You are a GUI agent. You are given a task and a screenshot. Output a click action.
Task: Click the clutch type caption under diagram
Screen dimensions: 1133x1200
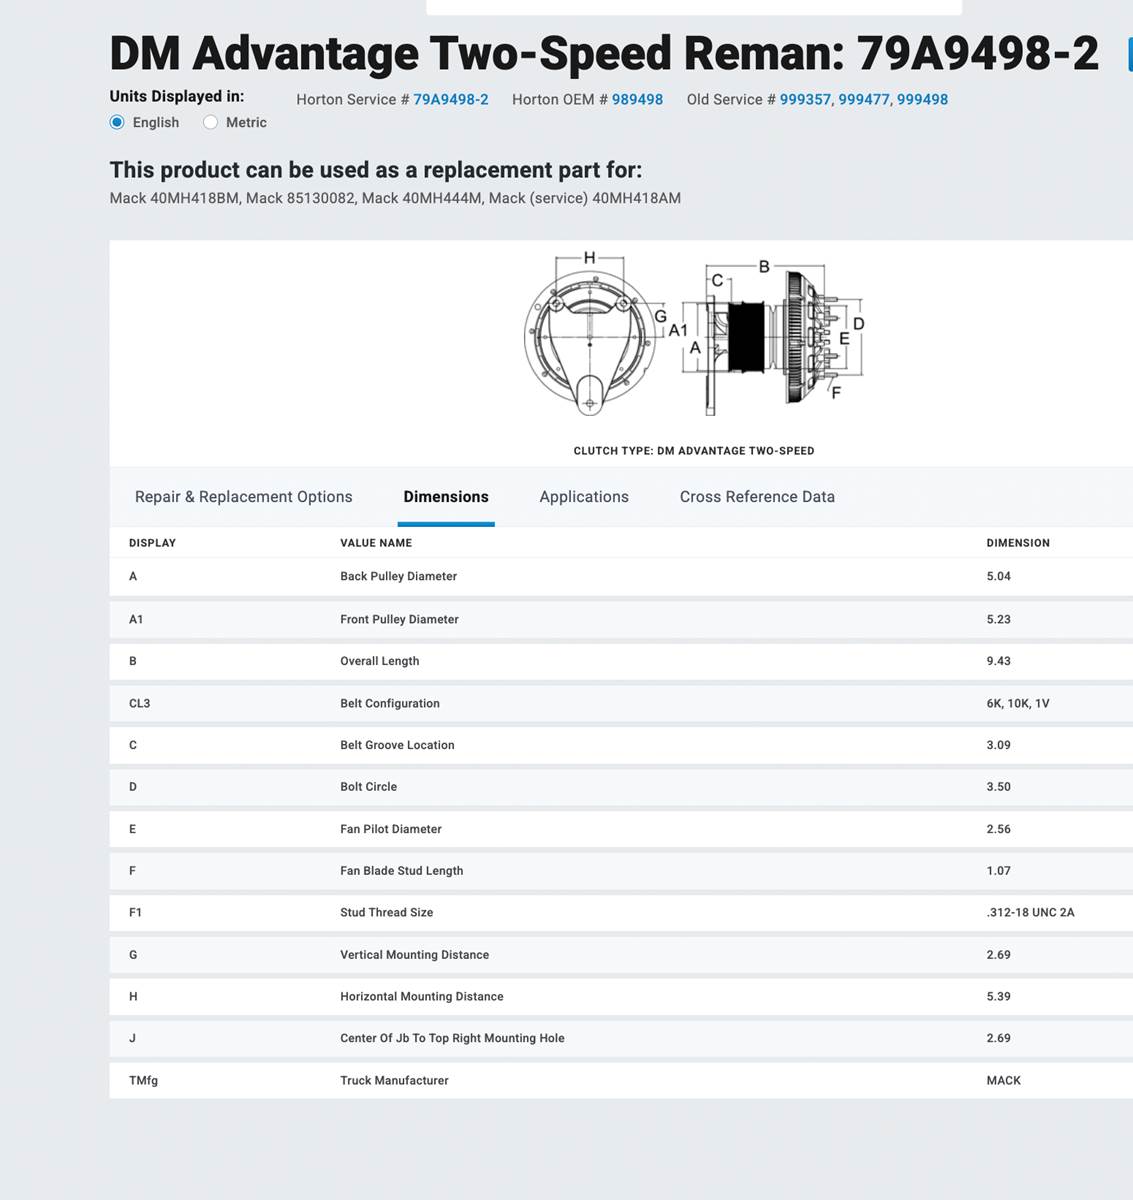tap(694, 451)
